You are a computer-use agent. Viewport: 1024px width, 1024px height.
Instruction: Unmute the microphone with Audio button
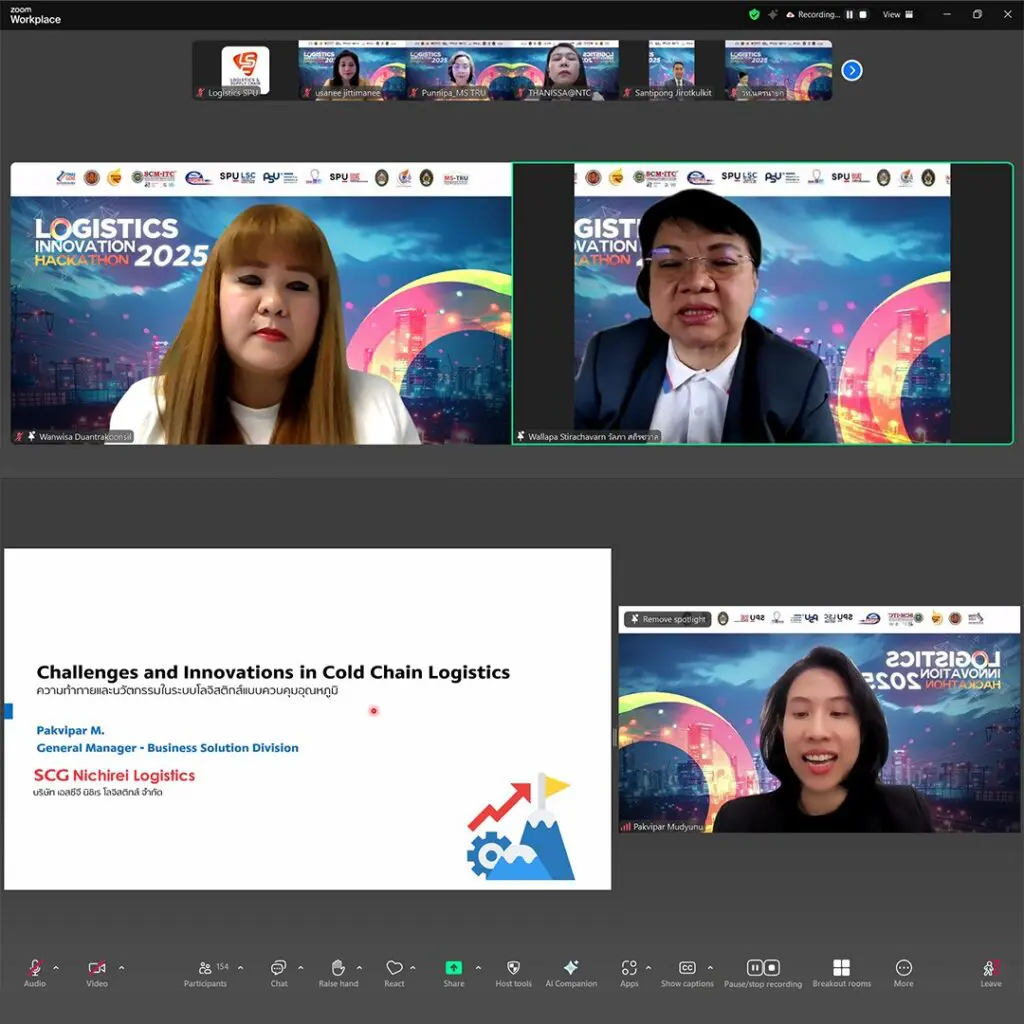35,973
